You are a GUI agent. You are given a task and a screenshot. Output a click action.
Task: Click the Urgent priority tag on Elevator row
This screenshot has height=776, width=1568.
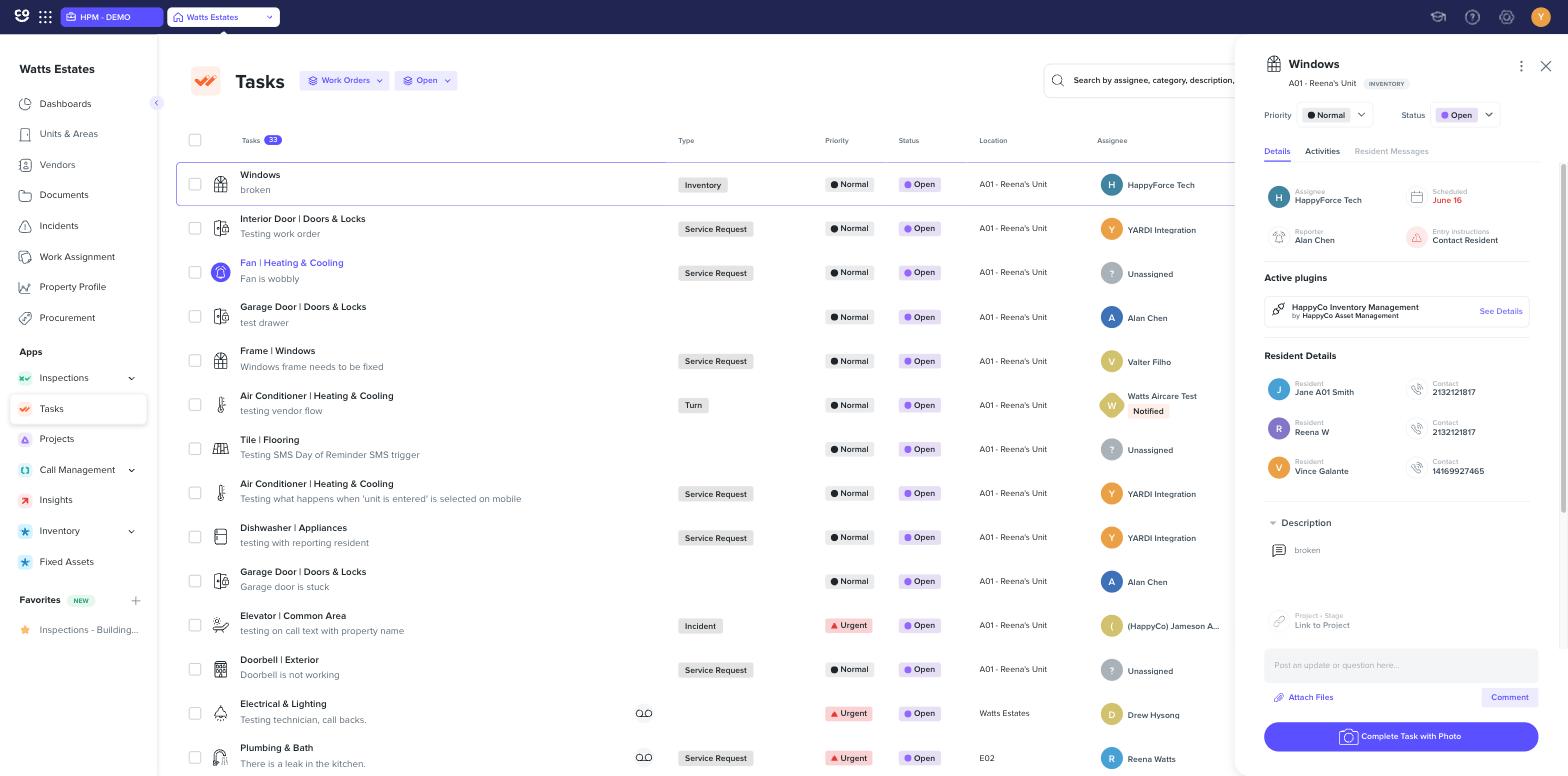click(849, 625)
